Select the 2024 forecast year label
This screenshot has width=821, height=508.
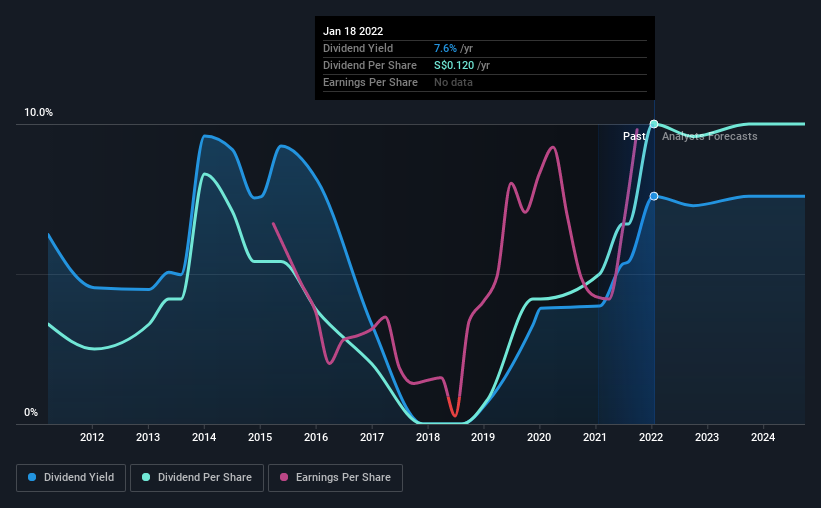[763, 437]
